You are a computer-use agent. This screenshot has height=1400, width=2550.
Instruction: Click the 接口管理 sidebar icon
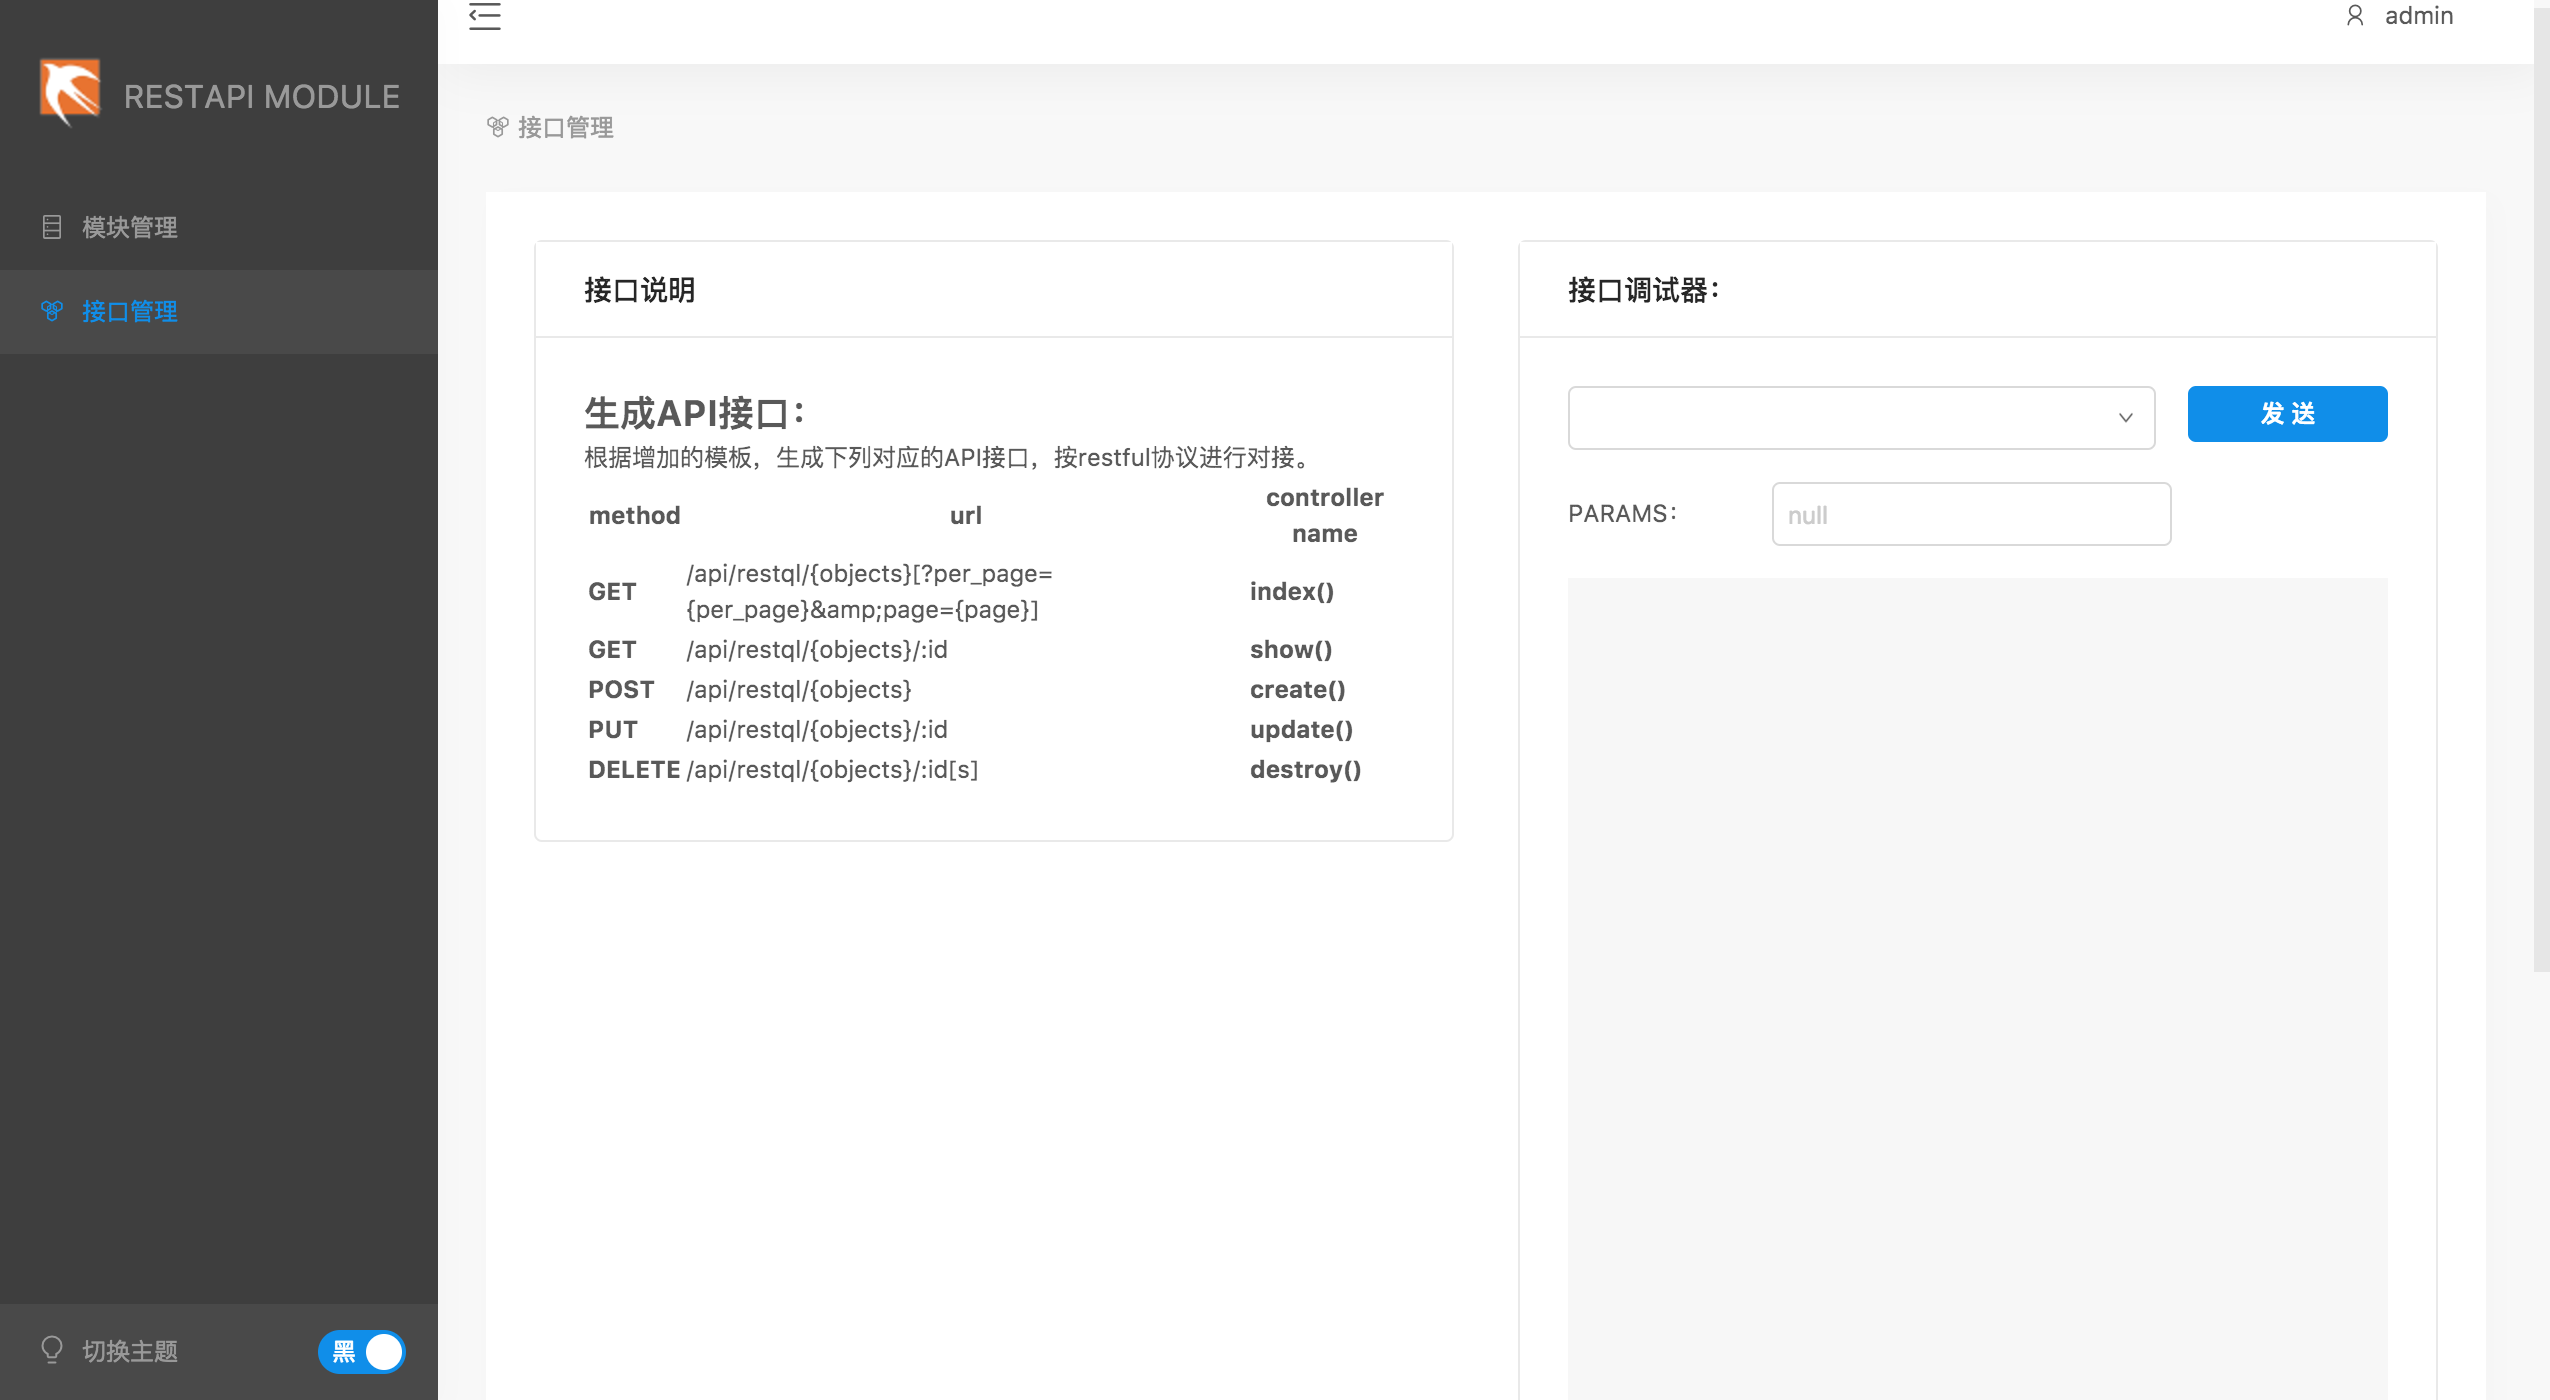point(52,311)
